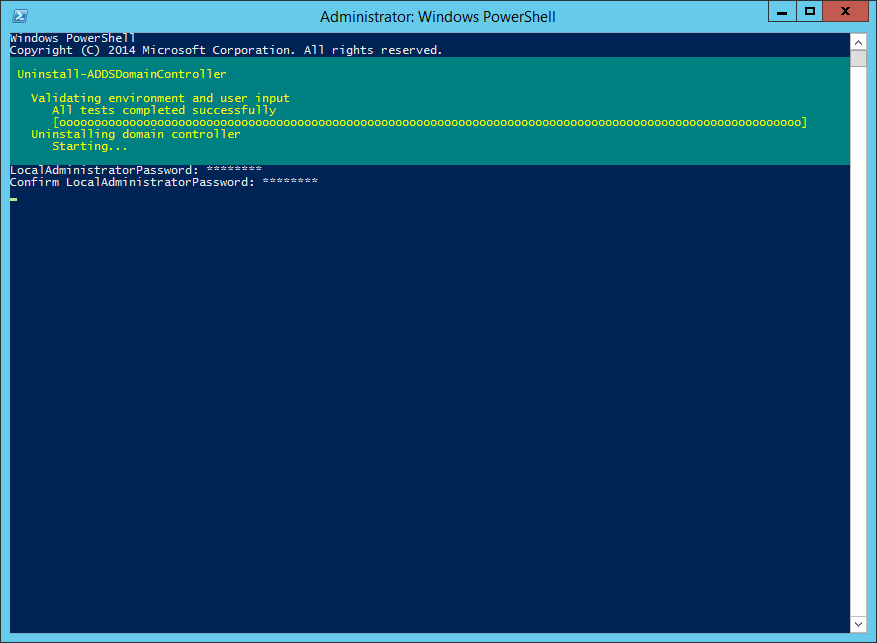Click the vertical scrollbar thumb
Viewport: 877px width, 643px height.
click(858, 58)
